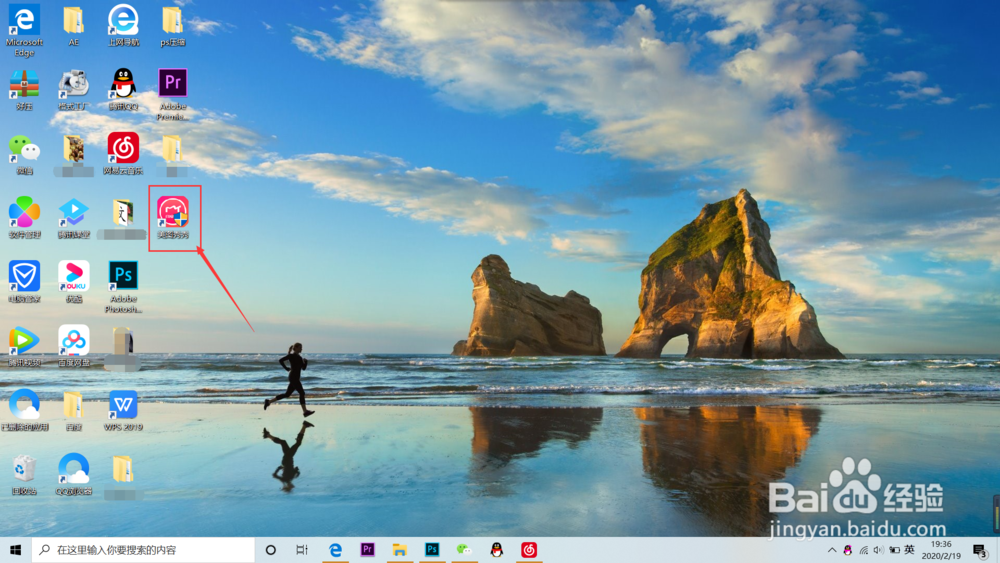The width and height of the screenshot is (1000, 563).
Task: Switch to QQ penguin on taskbar
Action: 497,550
